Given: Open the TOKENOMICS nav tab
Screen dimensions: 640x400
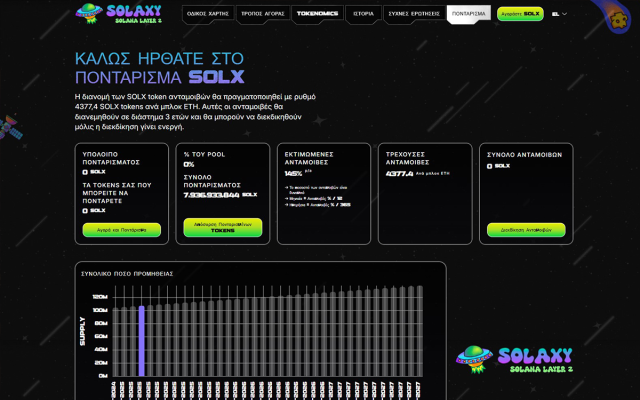Looking at the screenshot, I should [317, 14].
